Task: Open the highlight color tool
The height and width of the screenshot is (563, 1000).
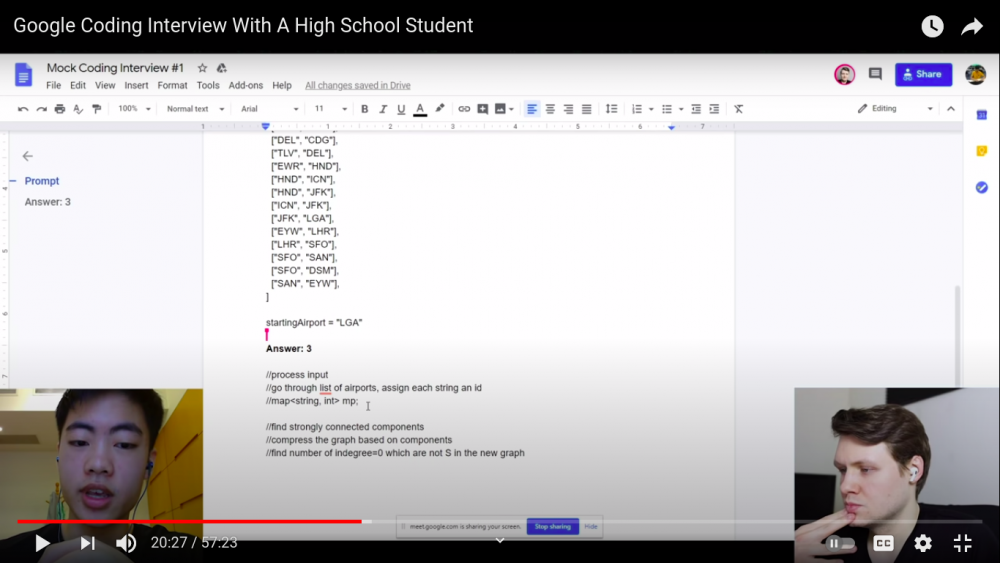Action: pyautogui.click(x=439, y=109)
